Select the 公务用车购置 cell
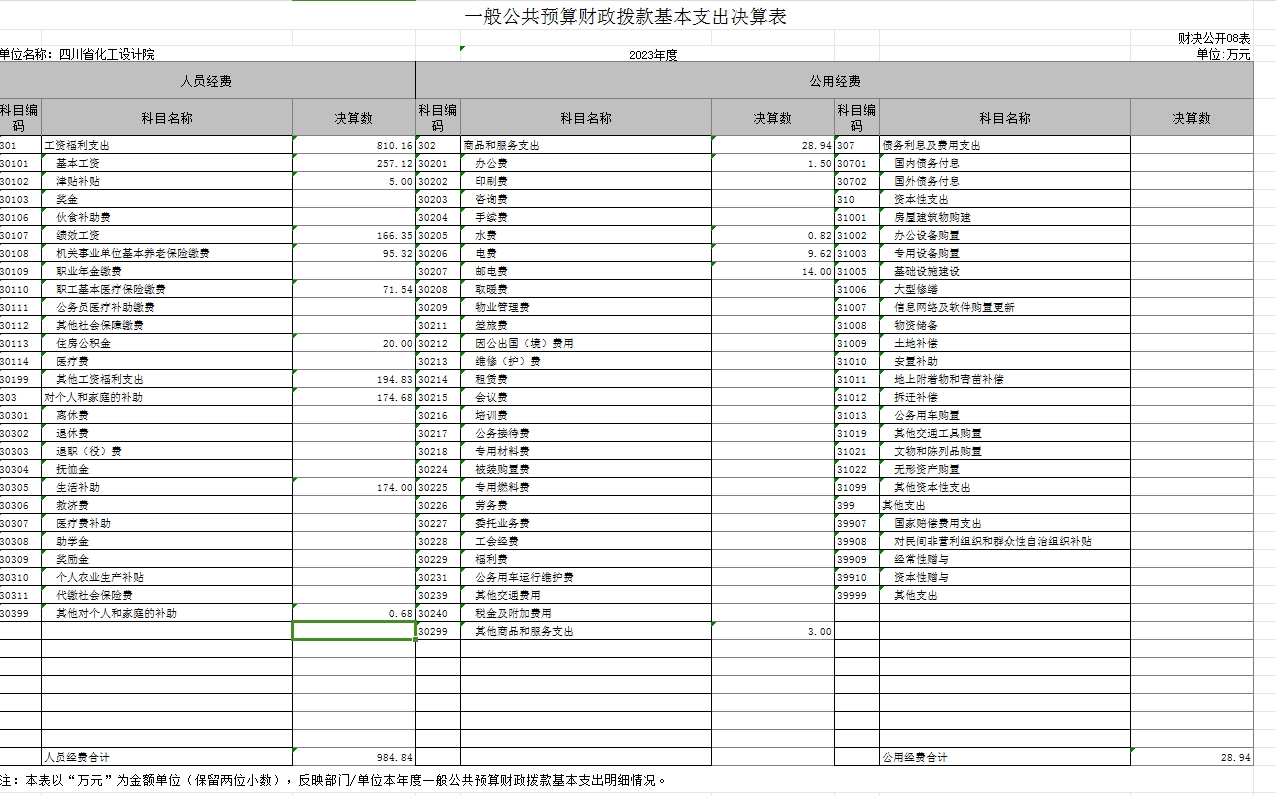 click(1005, 415)
